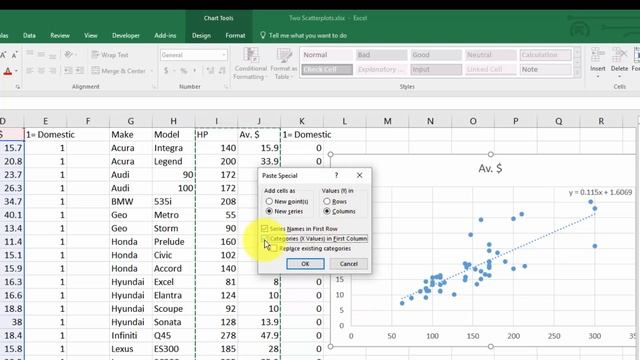
Task: Click the Increase Indent icon
Action: point(80,71)
